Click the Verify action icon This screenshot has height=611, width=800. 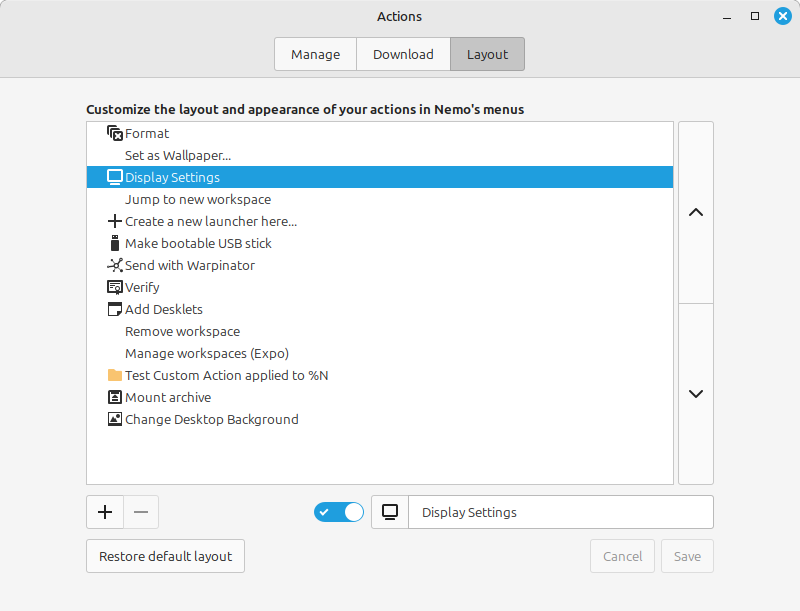click(113, 287)
